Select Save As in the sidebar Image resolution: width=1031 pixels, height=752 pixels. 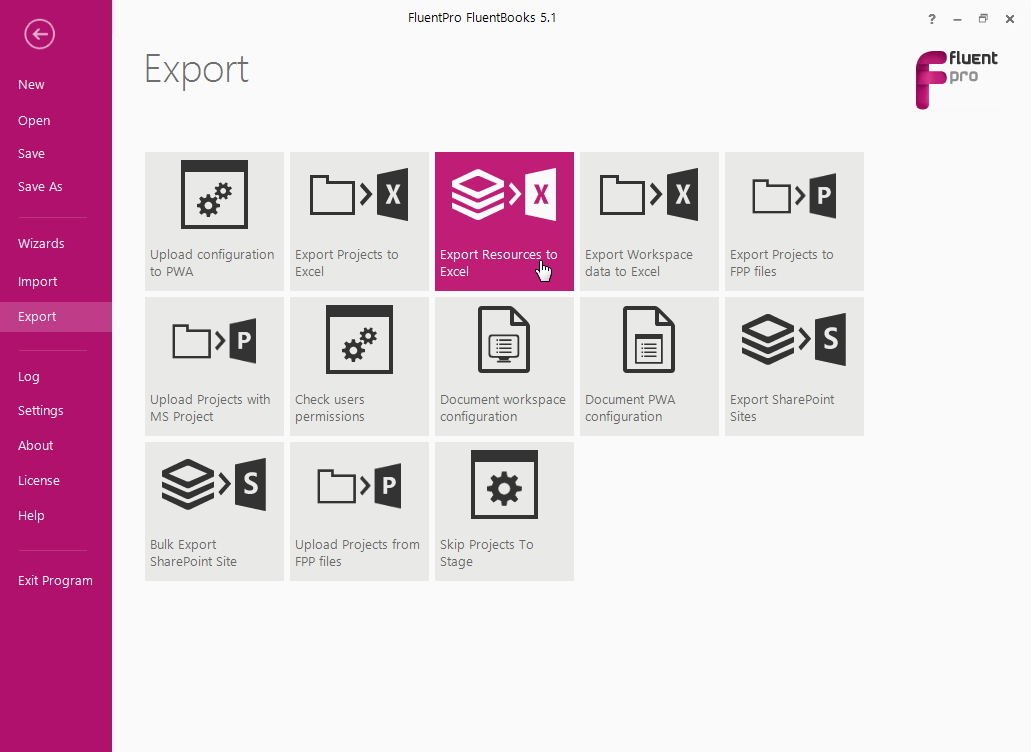tap(40, 187)
